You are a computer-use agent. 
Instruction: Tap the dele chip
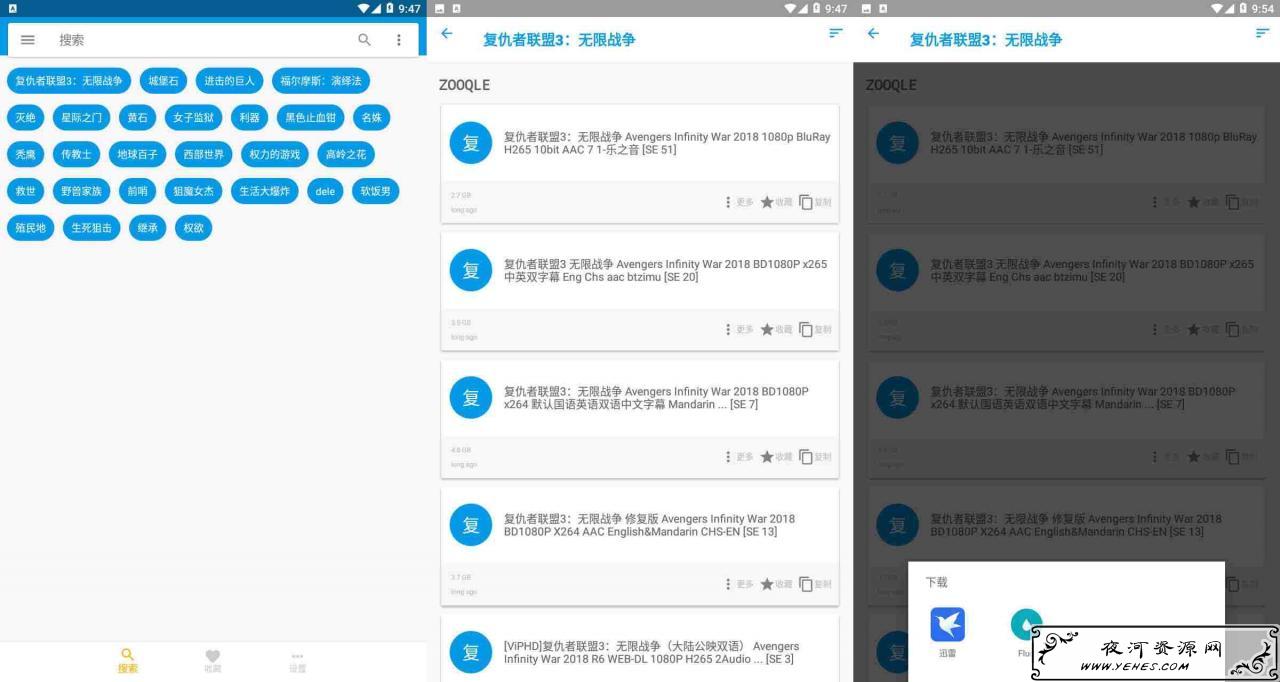pos(325,191)
